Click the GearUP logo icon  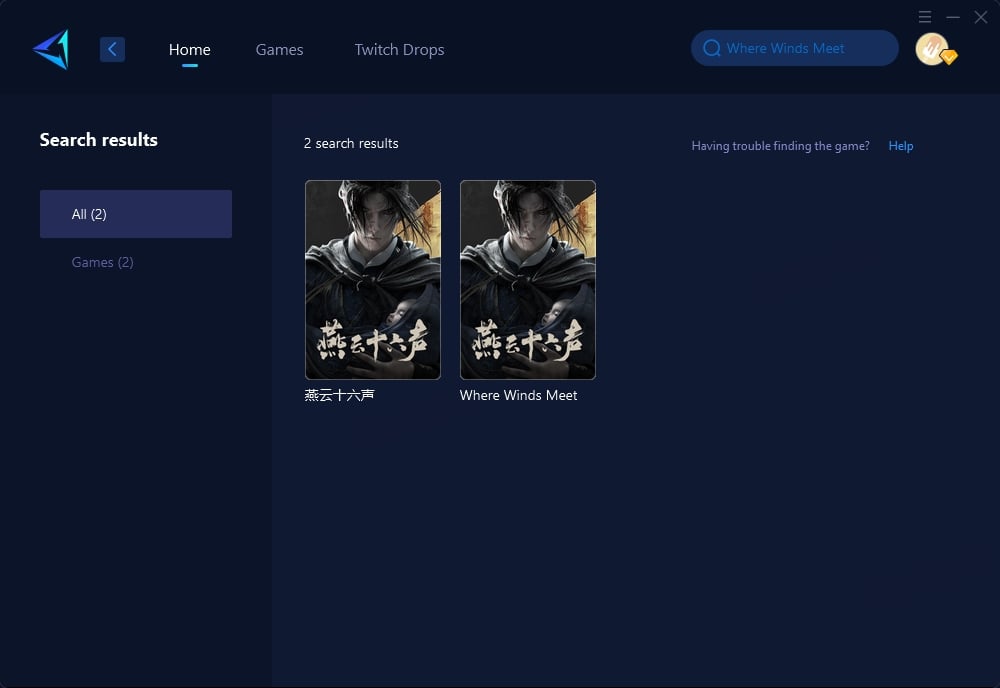[x=51, y=49]
